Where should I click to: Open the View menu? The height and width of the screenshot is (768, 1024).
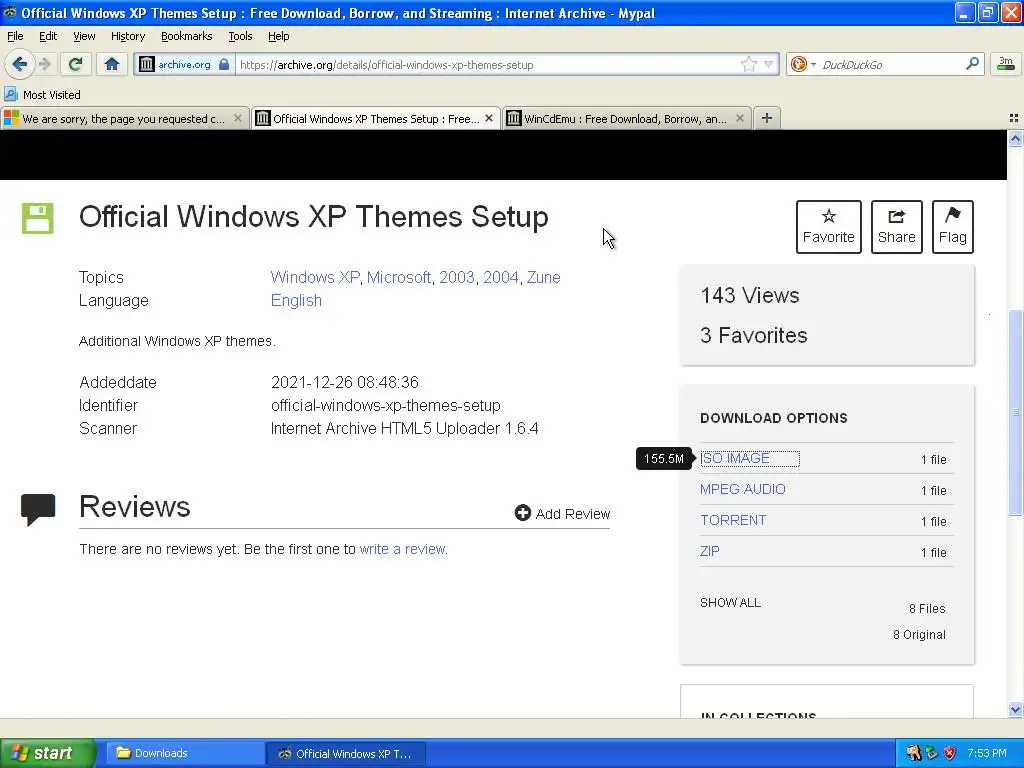(84, 36)
